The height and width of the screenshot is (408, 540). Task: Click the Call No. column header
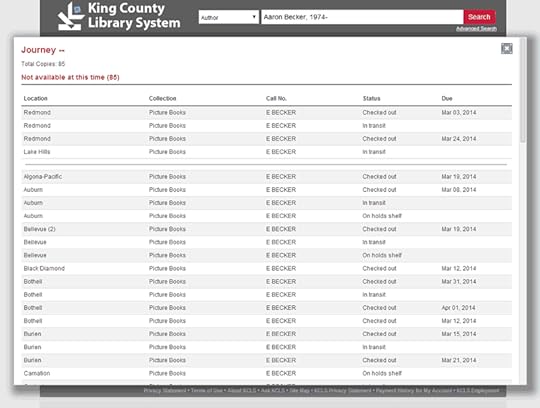click(x=276, y=98)
